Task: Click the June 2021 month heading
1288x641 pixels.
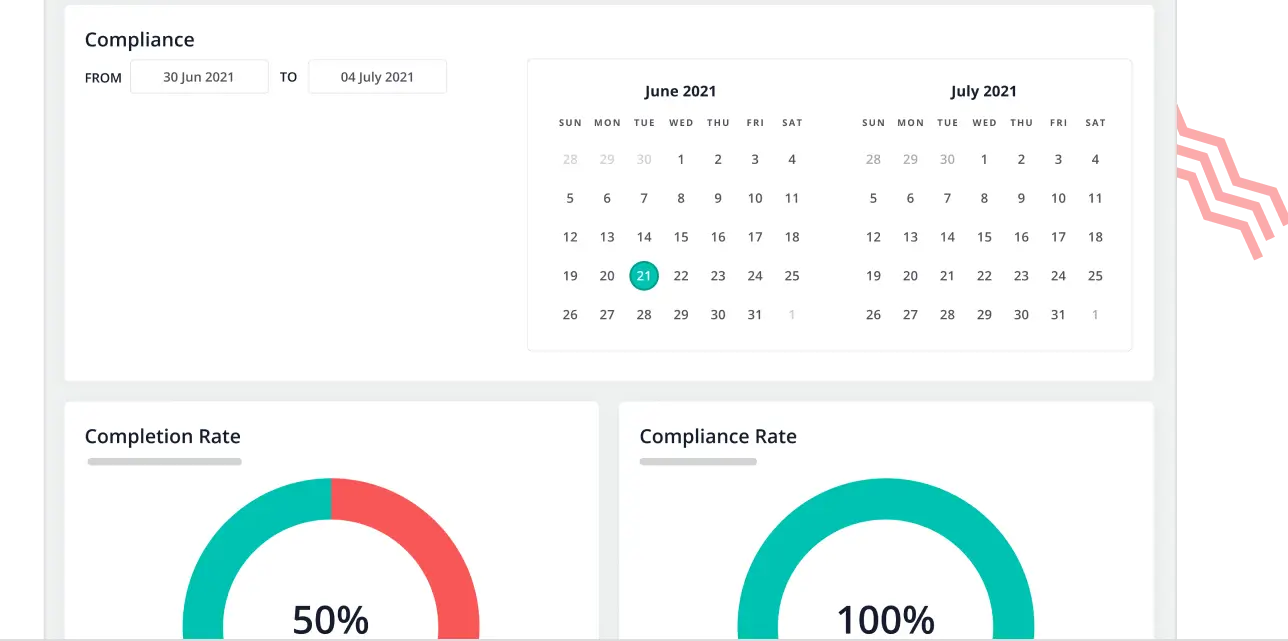Action: [x=681, y=91]
